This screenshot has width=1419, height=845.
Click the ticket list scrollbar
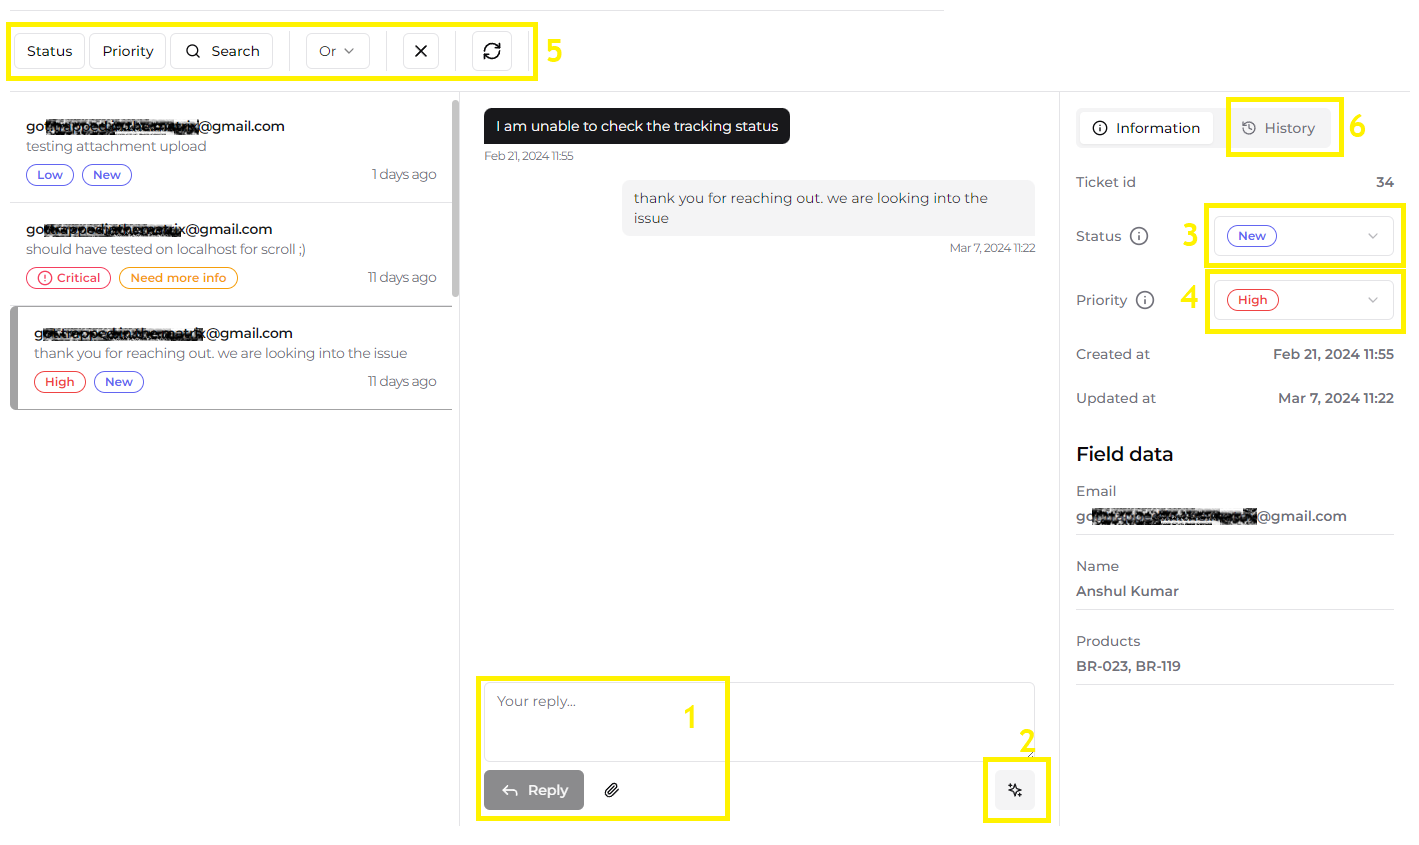(x=456, y=198)
